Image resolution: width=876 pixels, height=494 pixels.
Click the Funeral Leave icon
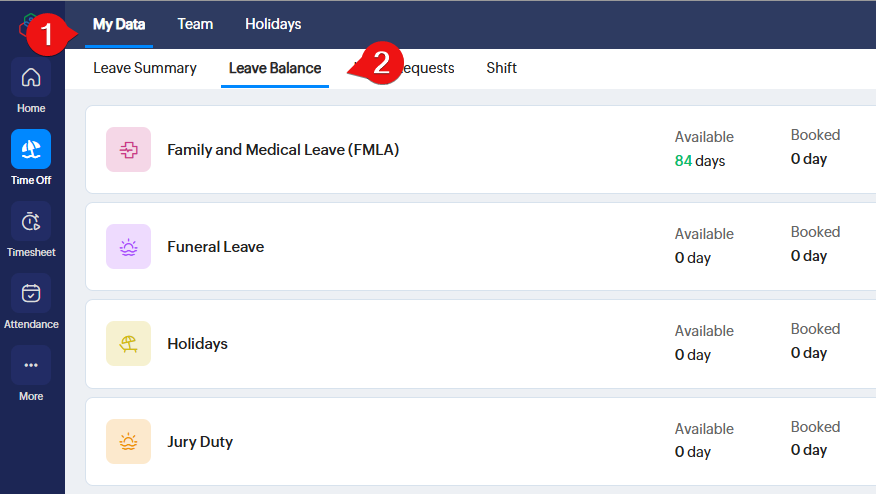[128, 247]
